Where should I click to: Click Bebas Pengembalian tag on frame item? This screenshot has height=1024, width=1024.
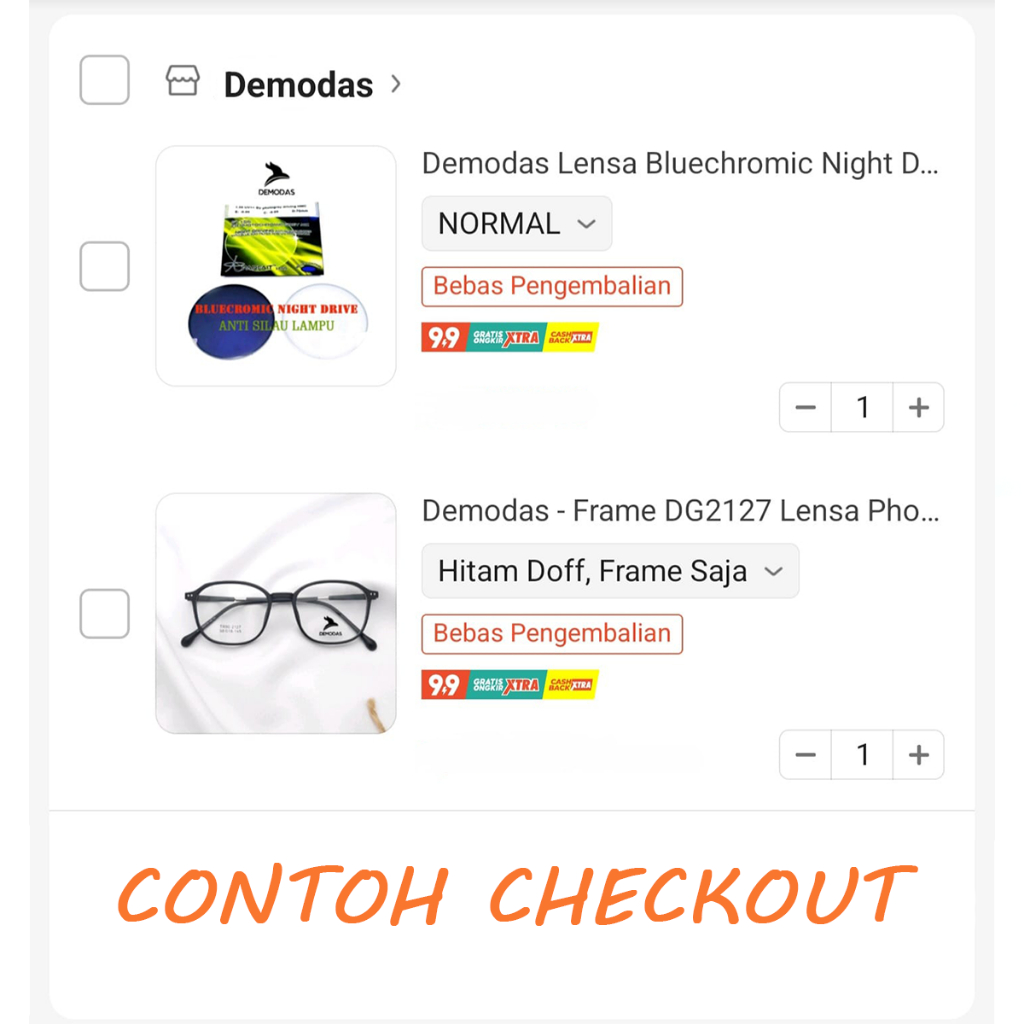click(x=552, y=634)
